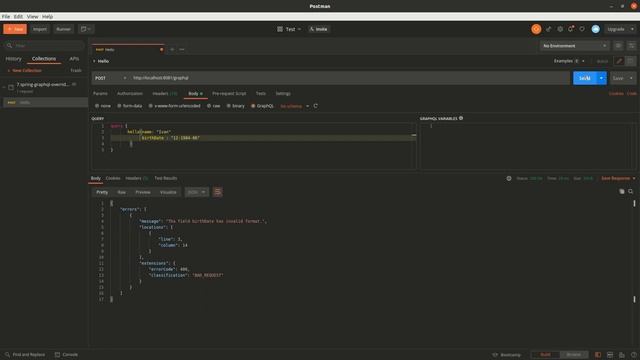Expand the Hello request description arrow
The width and height of the screenshot is (640, 360).
94,61
